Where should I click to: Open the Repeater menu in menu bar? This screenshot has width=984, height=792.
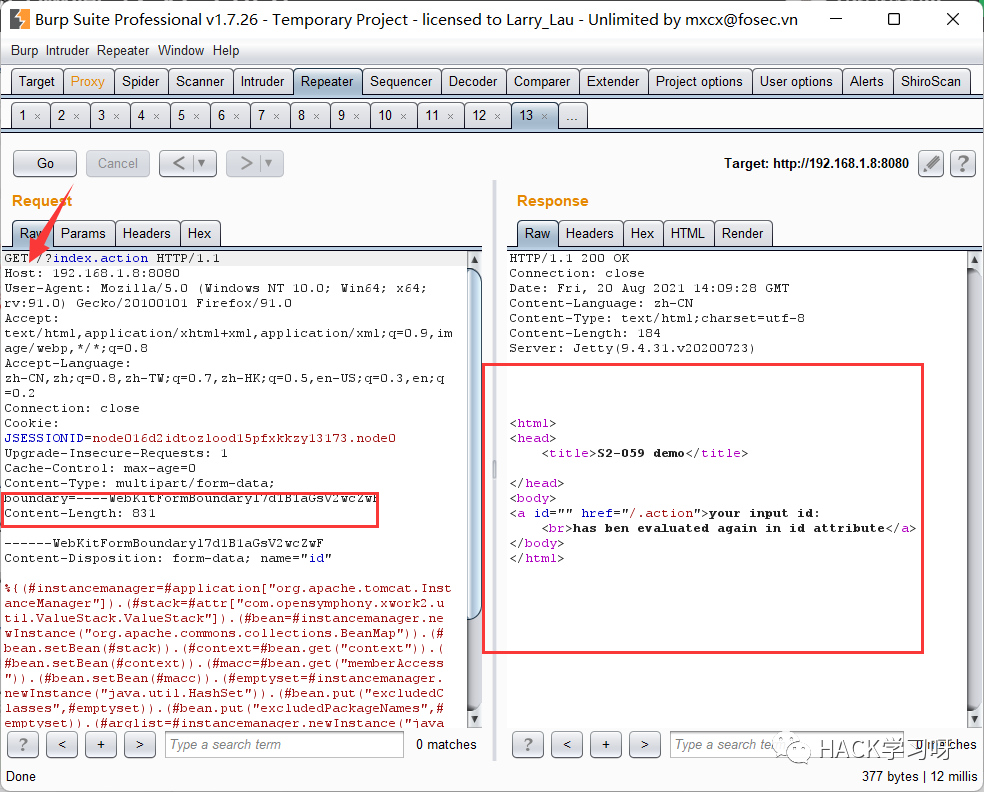(123, 50)
